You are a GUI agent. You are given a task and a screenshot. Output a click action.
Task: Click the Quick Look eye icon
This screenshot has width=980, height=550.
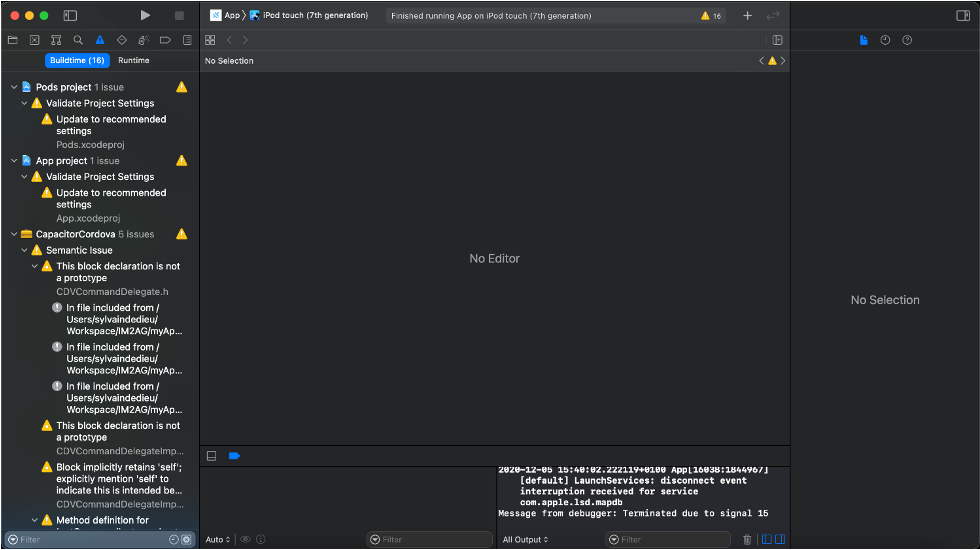[246, 539]
